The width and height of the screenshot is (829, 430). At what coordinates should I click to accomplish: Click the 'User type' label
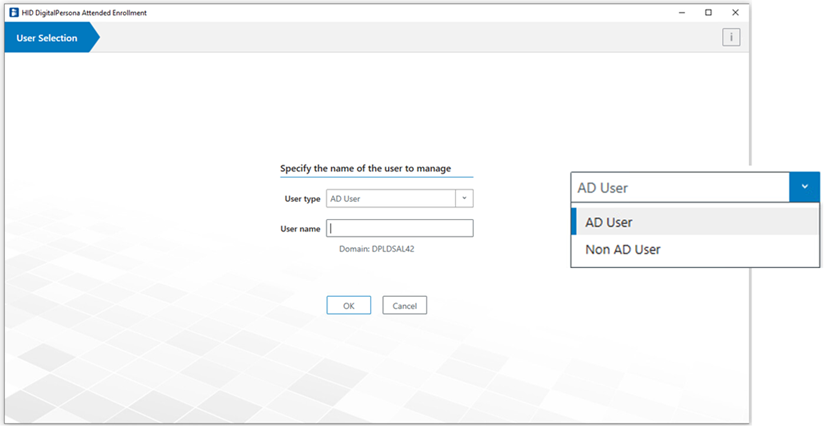(301, 199)
